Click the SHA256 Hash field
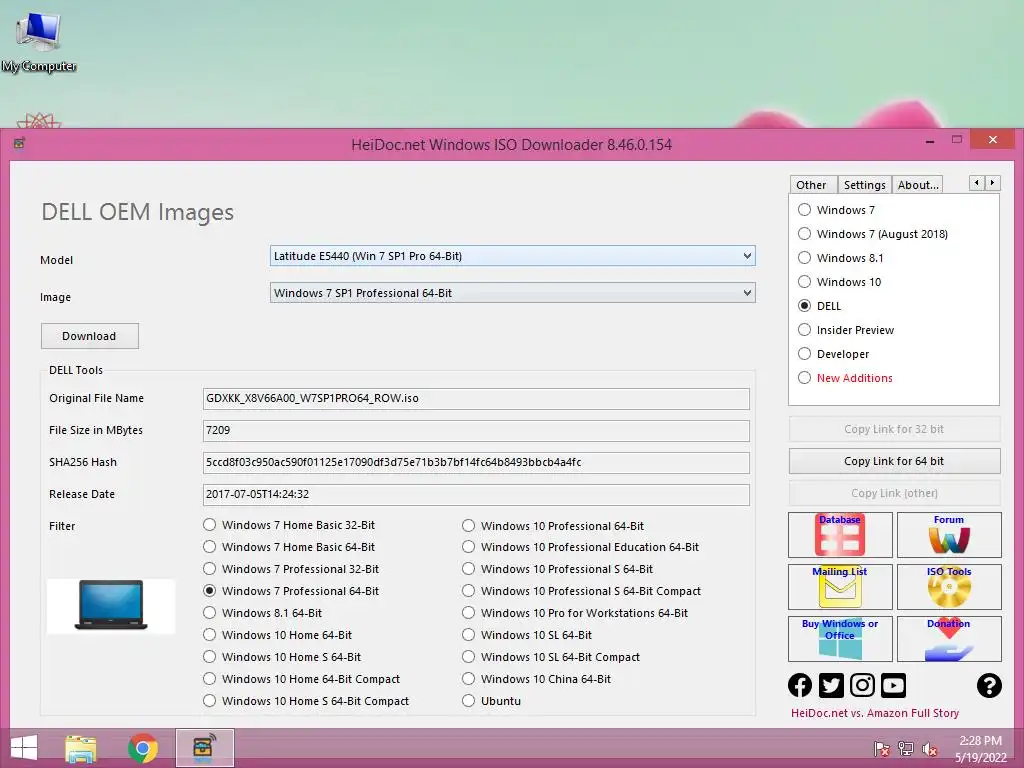The width and height of the screenshot is (1024, 768). tap(476, 462)
